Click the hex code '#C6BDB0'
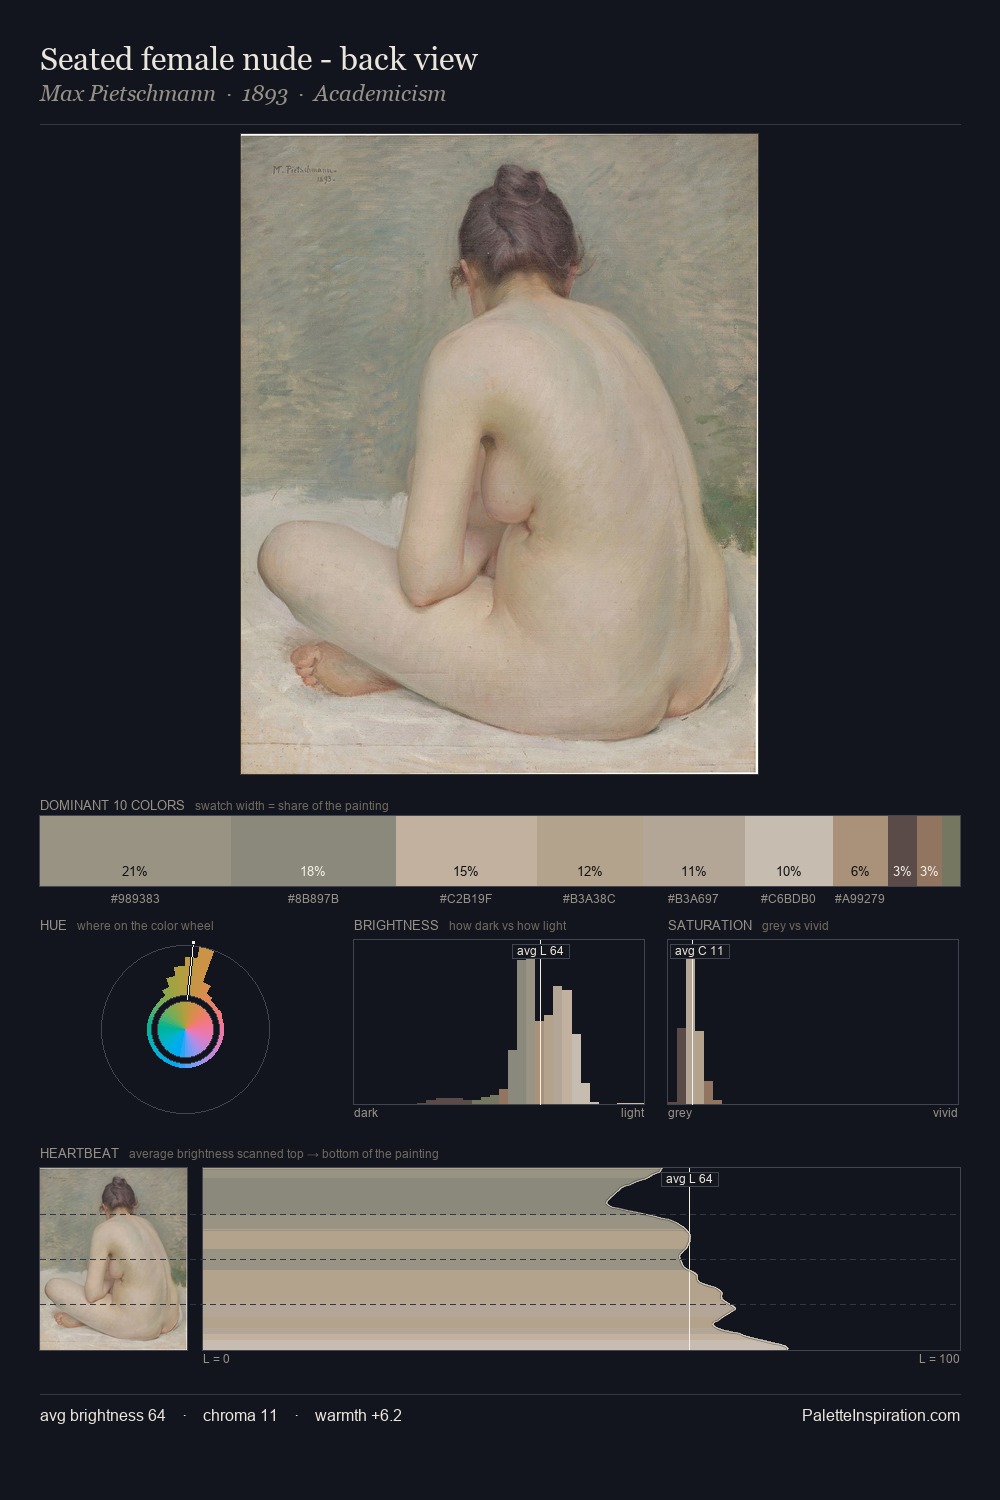The width and height of the screenshot is (1000, 1500). [x=789, y=899]
